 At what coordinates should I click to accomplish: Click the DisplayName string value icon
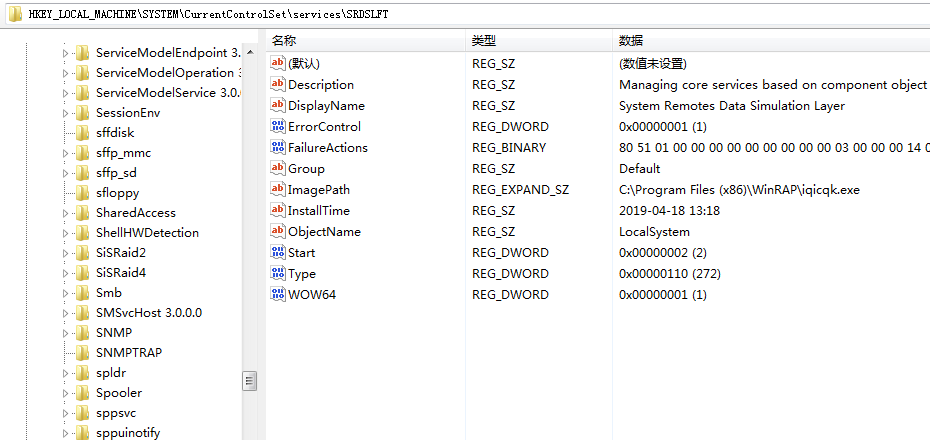click(x=278, y=105)
